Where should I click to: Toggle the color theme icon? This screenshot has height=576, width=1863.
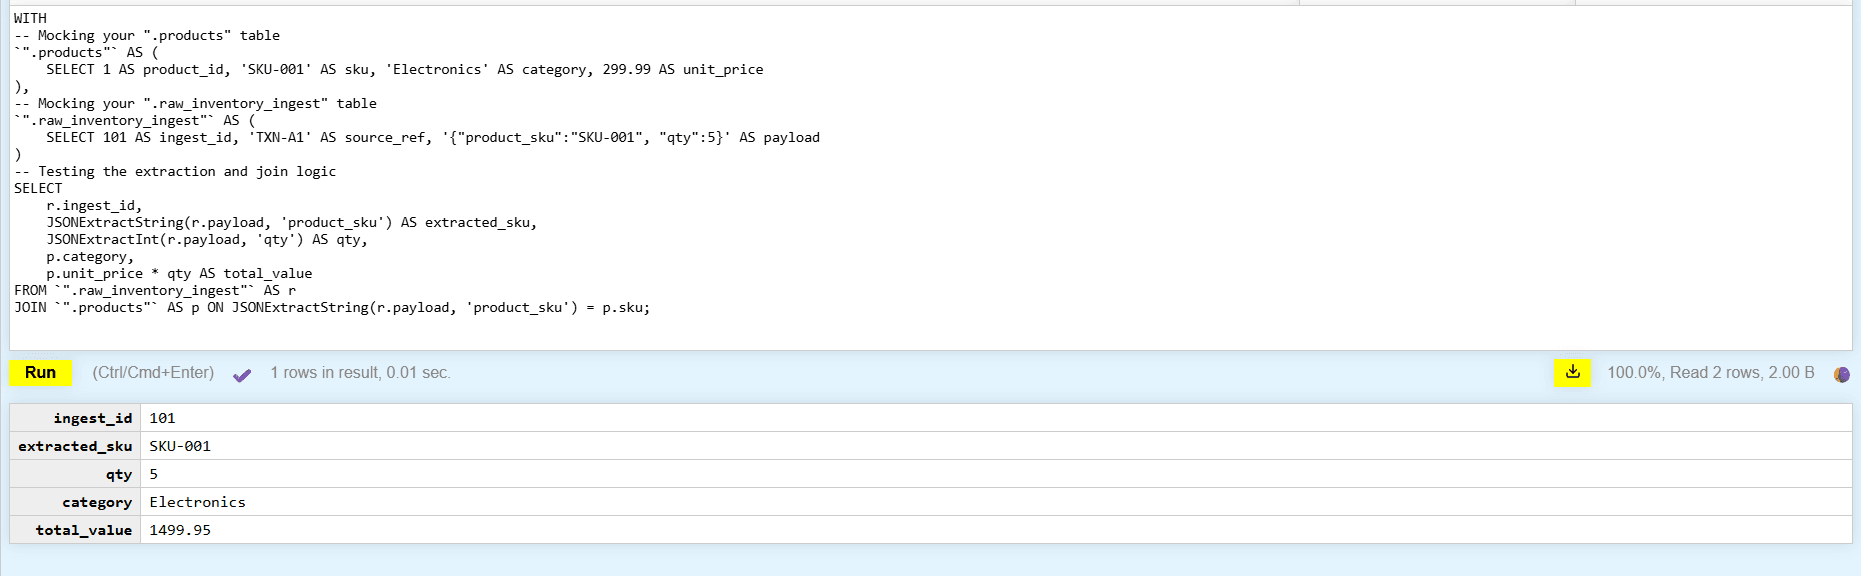(1841, 374)
